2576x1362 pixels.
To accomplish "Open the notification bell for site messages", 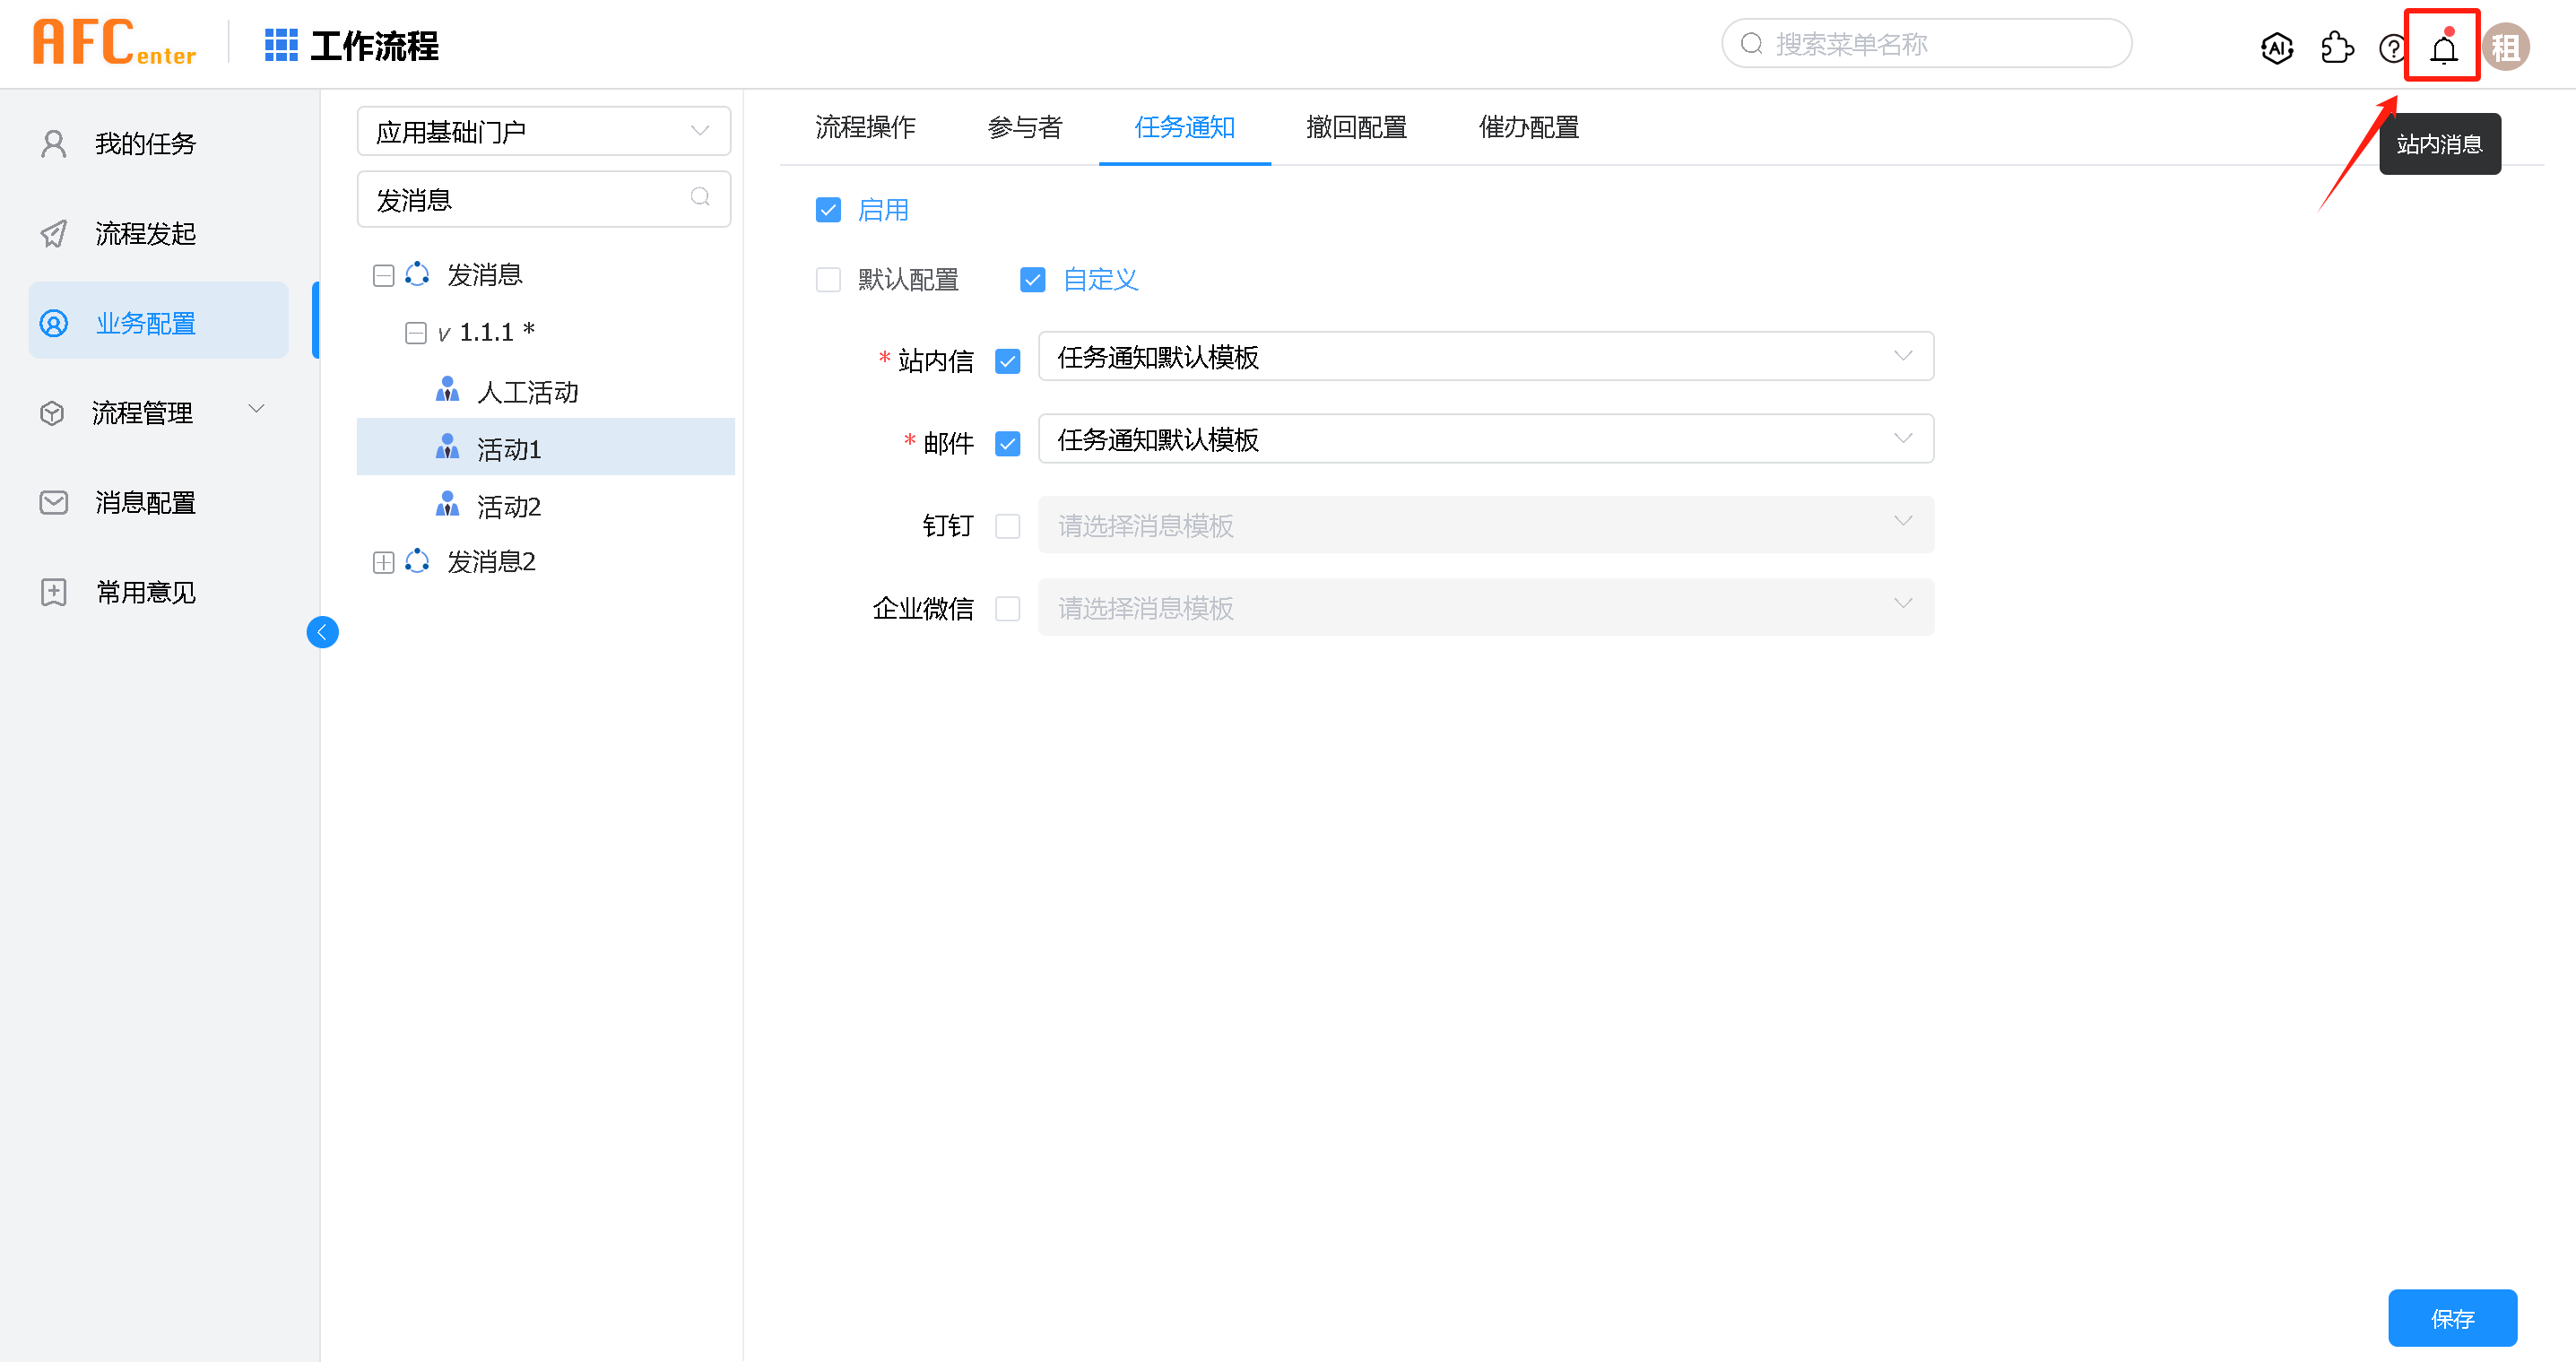I will coord(2443,47).
